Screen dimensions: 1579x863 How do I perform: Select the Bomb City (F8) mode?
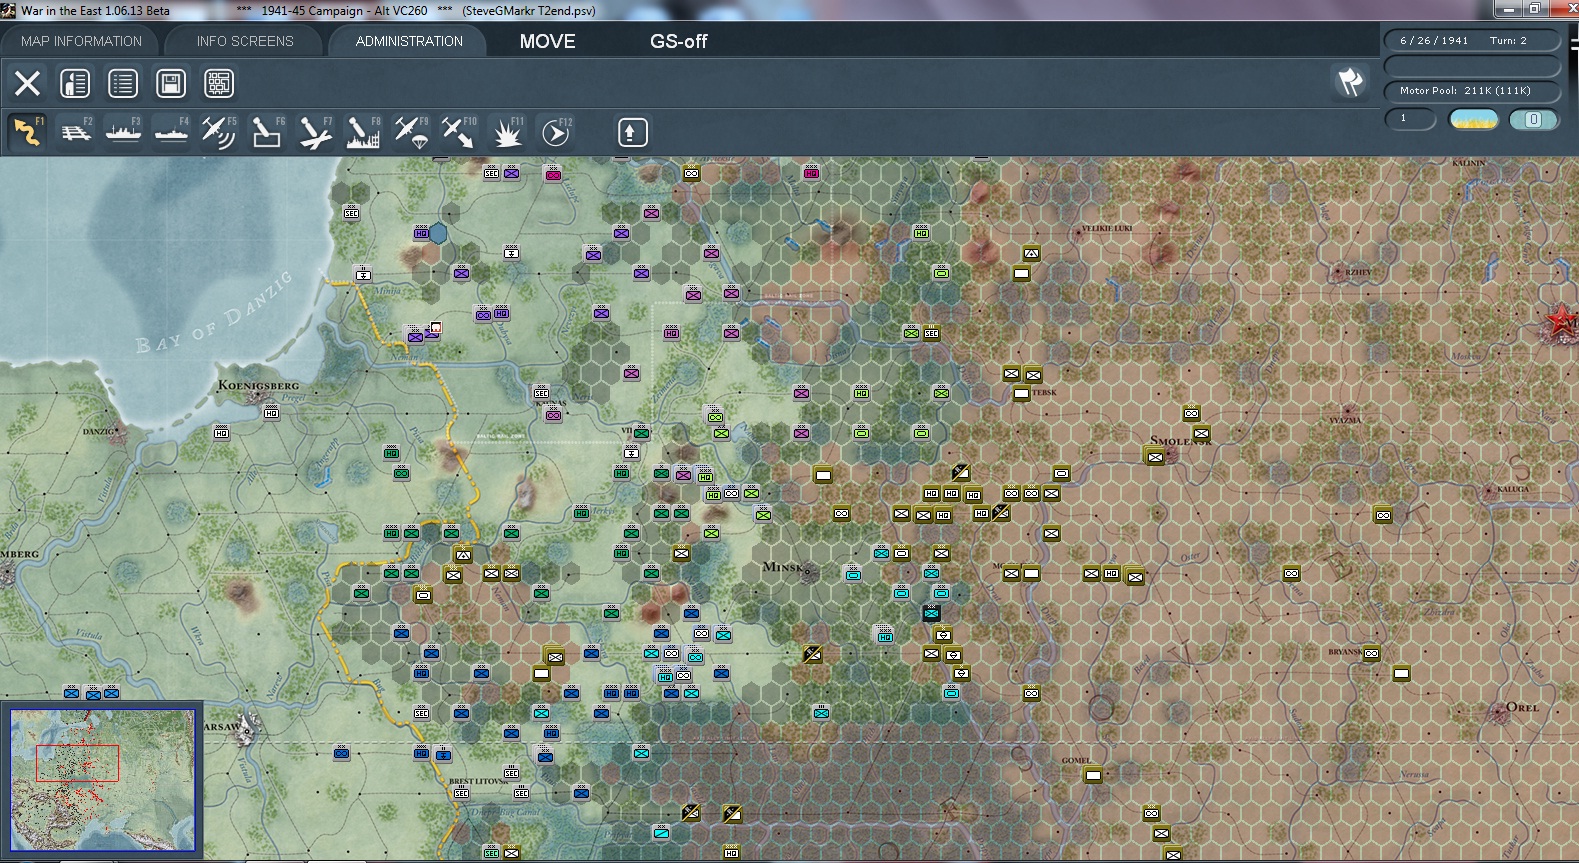coord(363,132)
